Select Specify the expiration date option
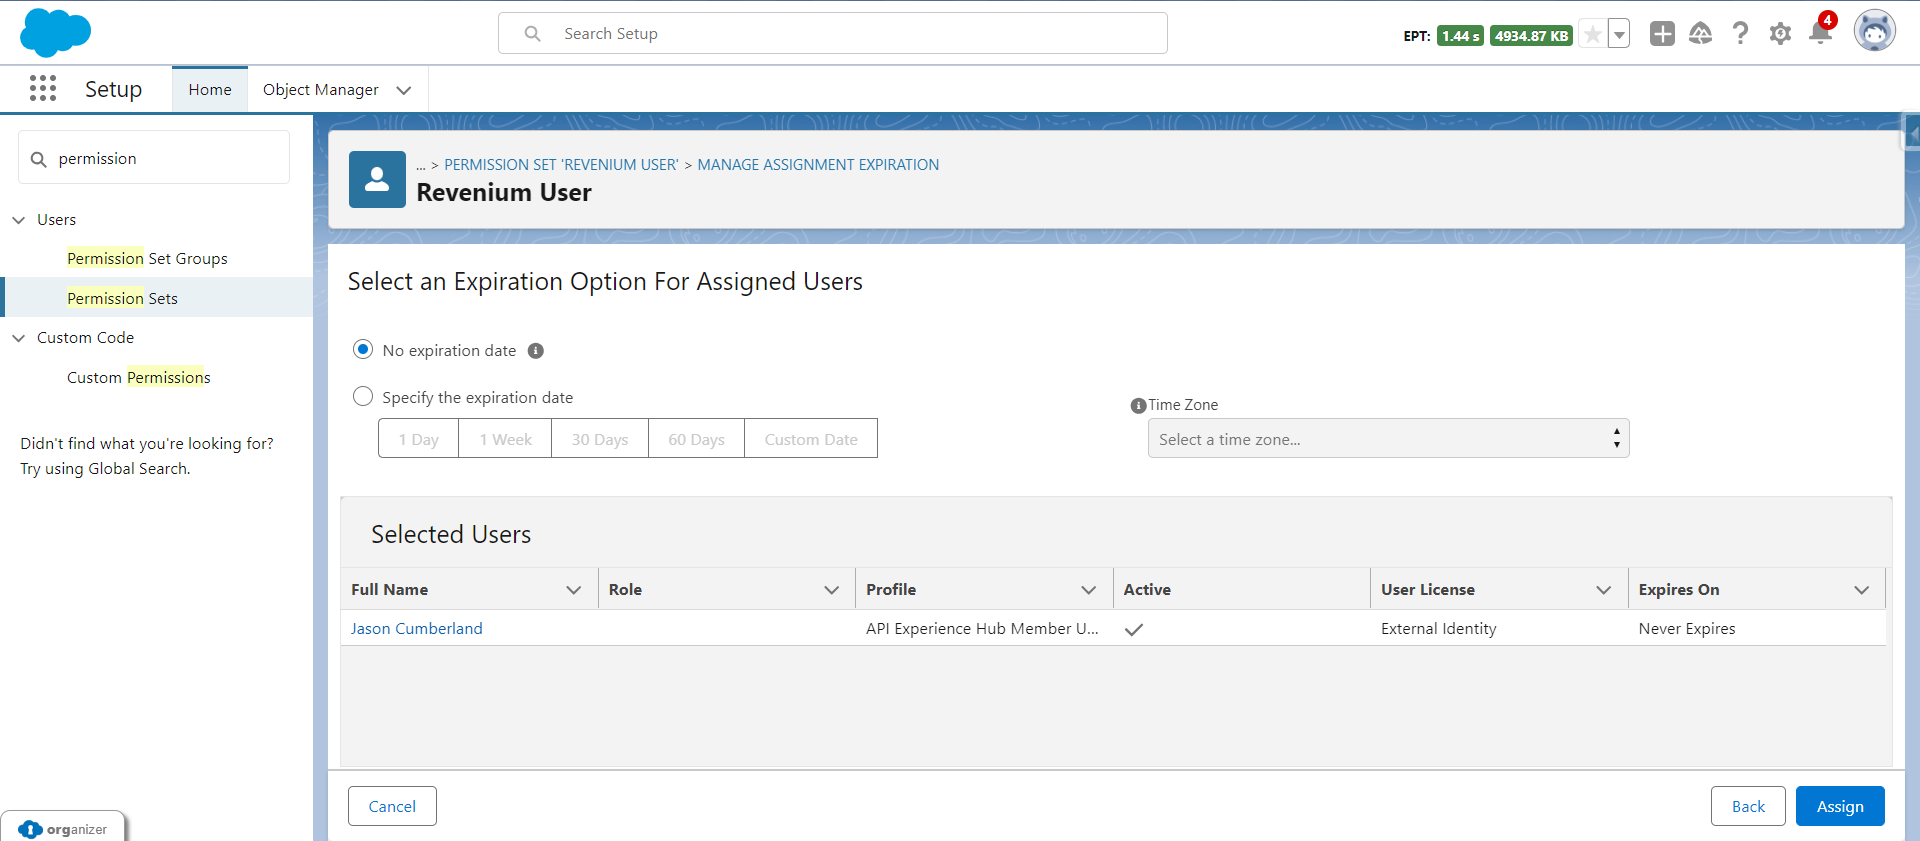 [x=363, y=397]
